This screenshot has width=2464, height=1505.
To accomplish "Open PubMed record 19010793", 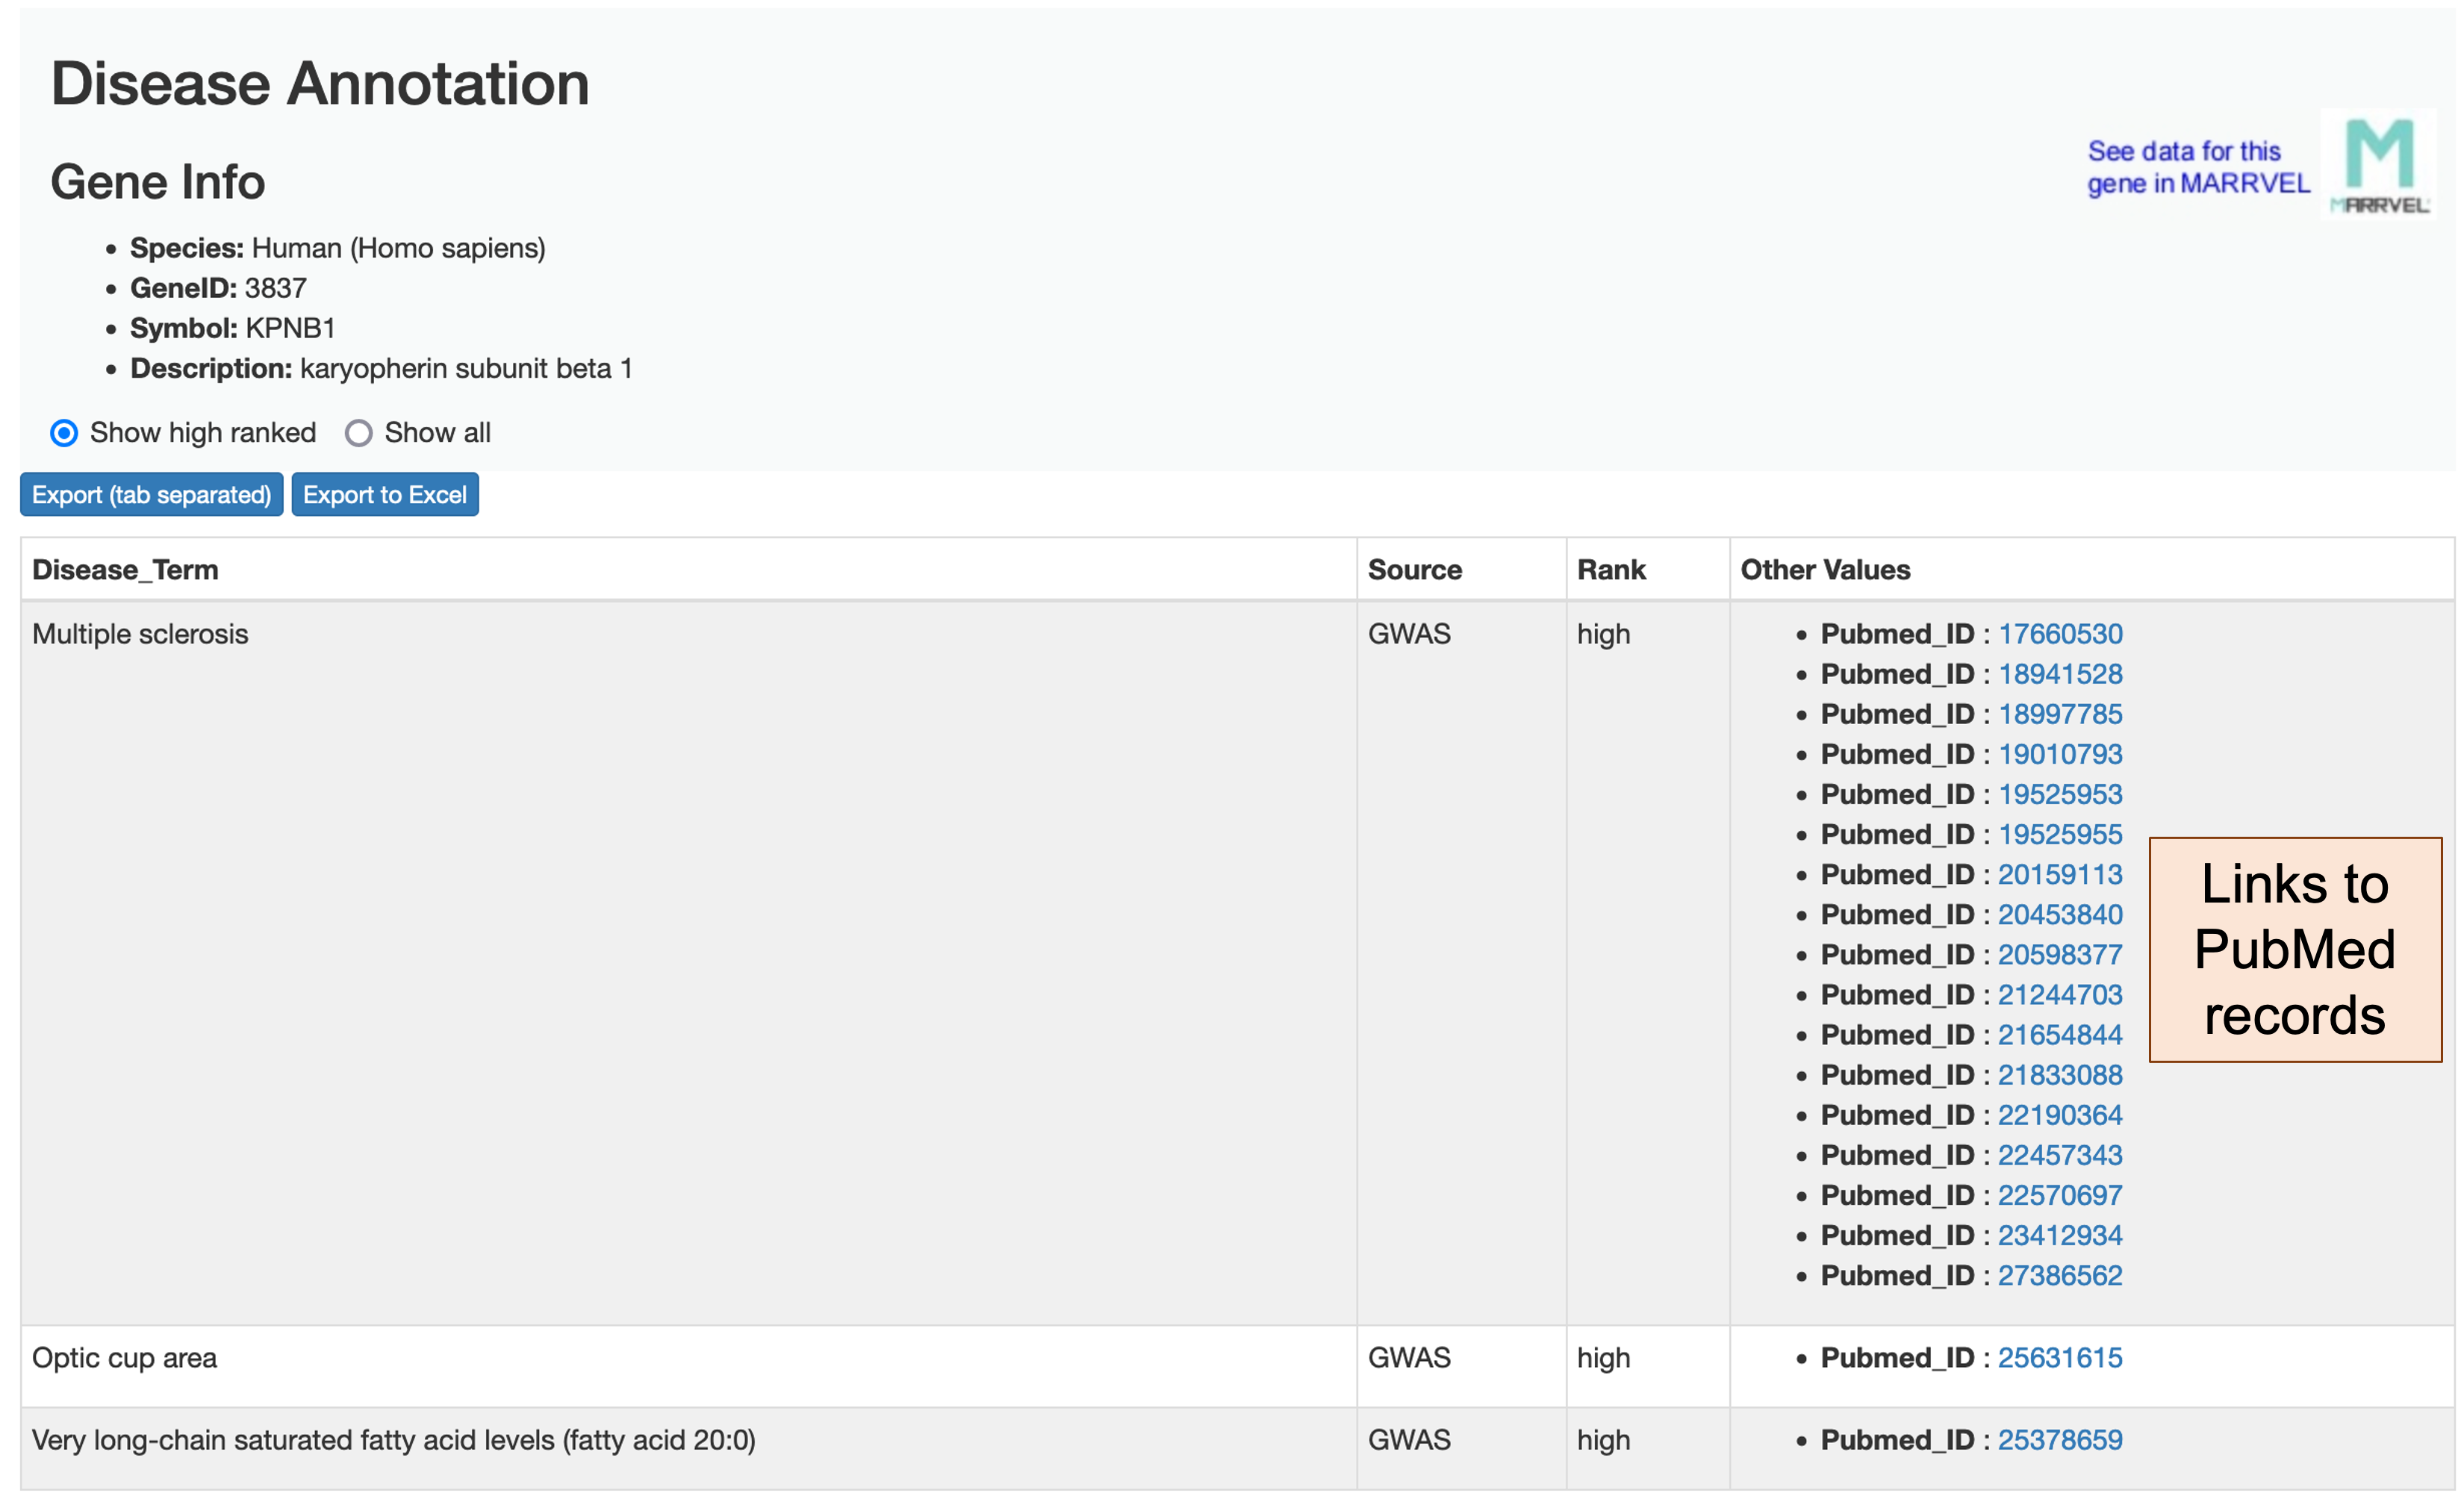I will click(2060, 754).
